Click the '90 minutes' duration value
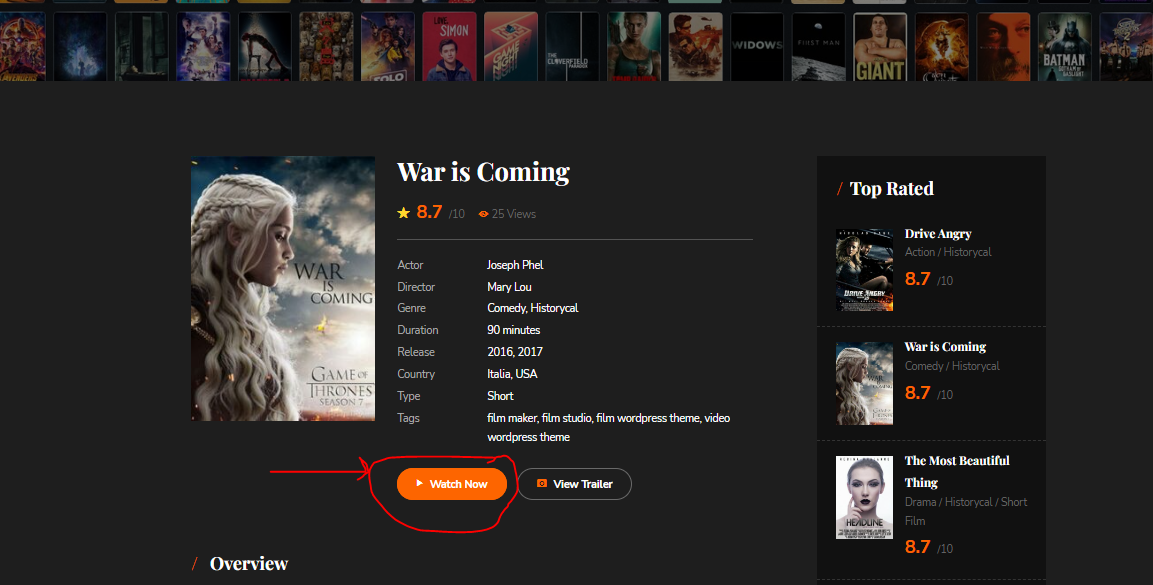This screenshot has height=585, width=1153. (513, 330)
